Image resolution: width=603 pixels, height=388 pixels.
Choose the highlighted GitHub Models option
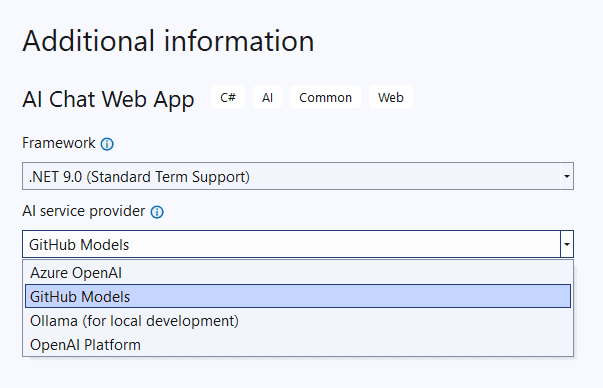pos(298,296)
